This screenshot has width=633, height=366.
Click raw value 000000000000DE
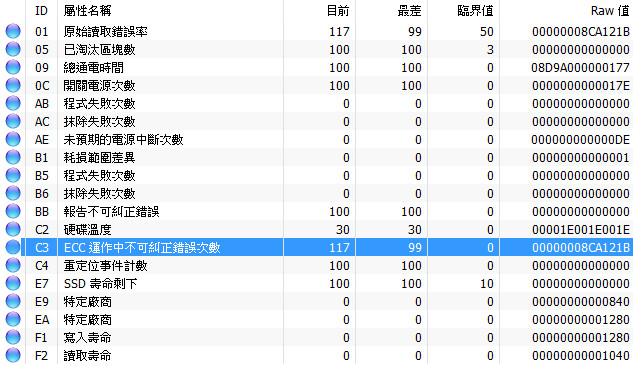[x=580, y=140]
